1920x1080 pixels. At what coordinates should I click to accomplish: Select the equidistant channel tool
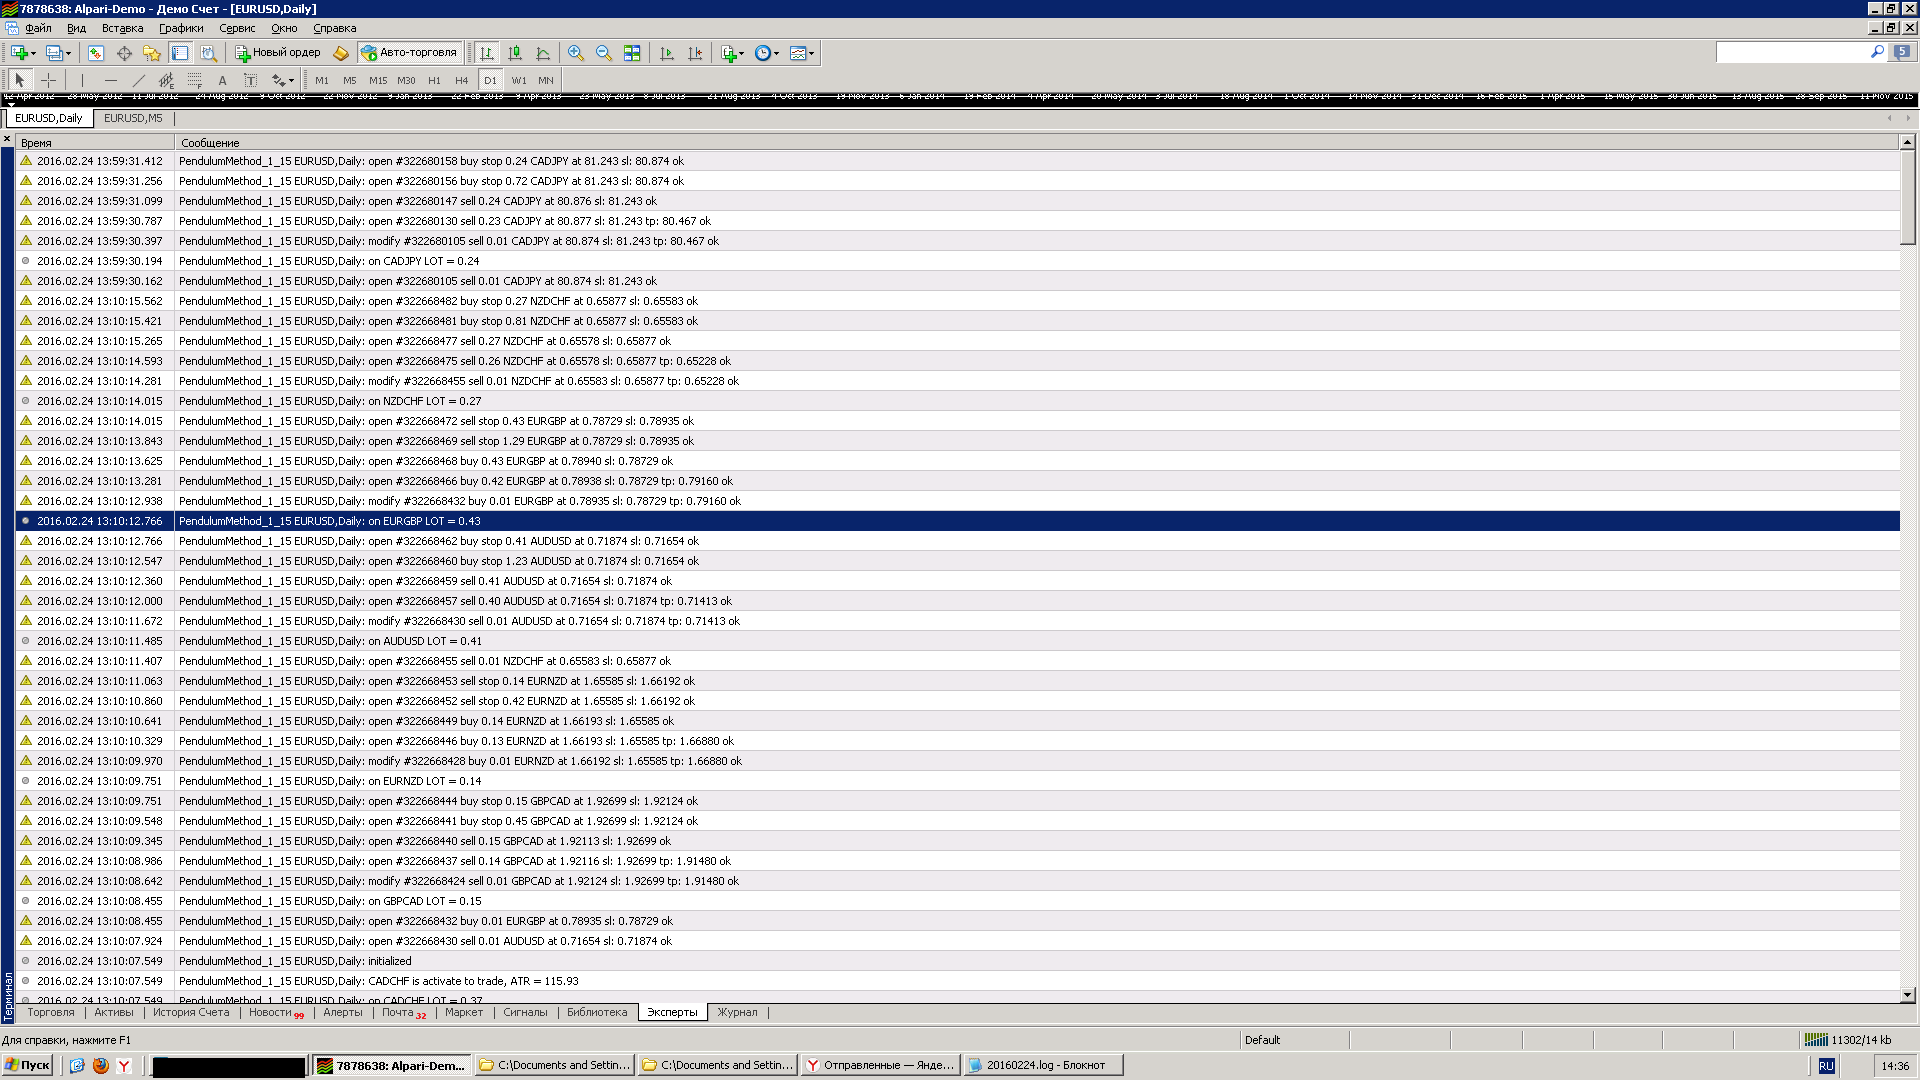click(167, 80)
